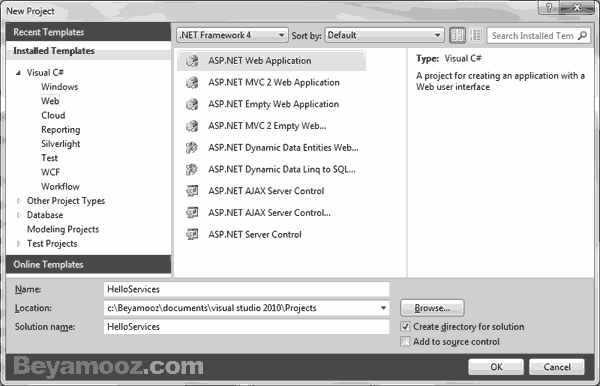Screen dimensions: 600x386
Task: Expand the Database tree node
Action: pyautogui.click(x=18, y=215)
